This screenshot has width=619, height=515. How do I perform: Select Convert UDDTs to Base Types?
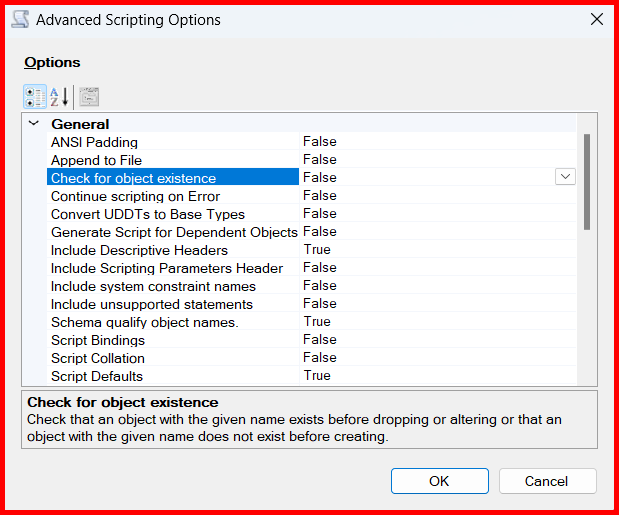[147, 214]
